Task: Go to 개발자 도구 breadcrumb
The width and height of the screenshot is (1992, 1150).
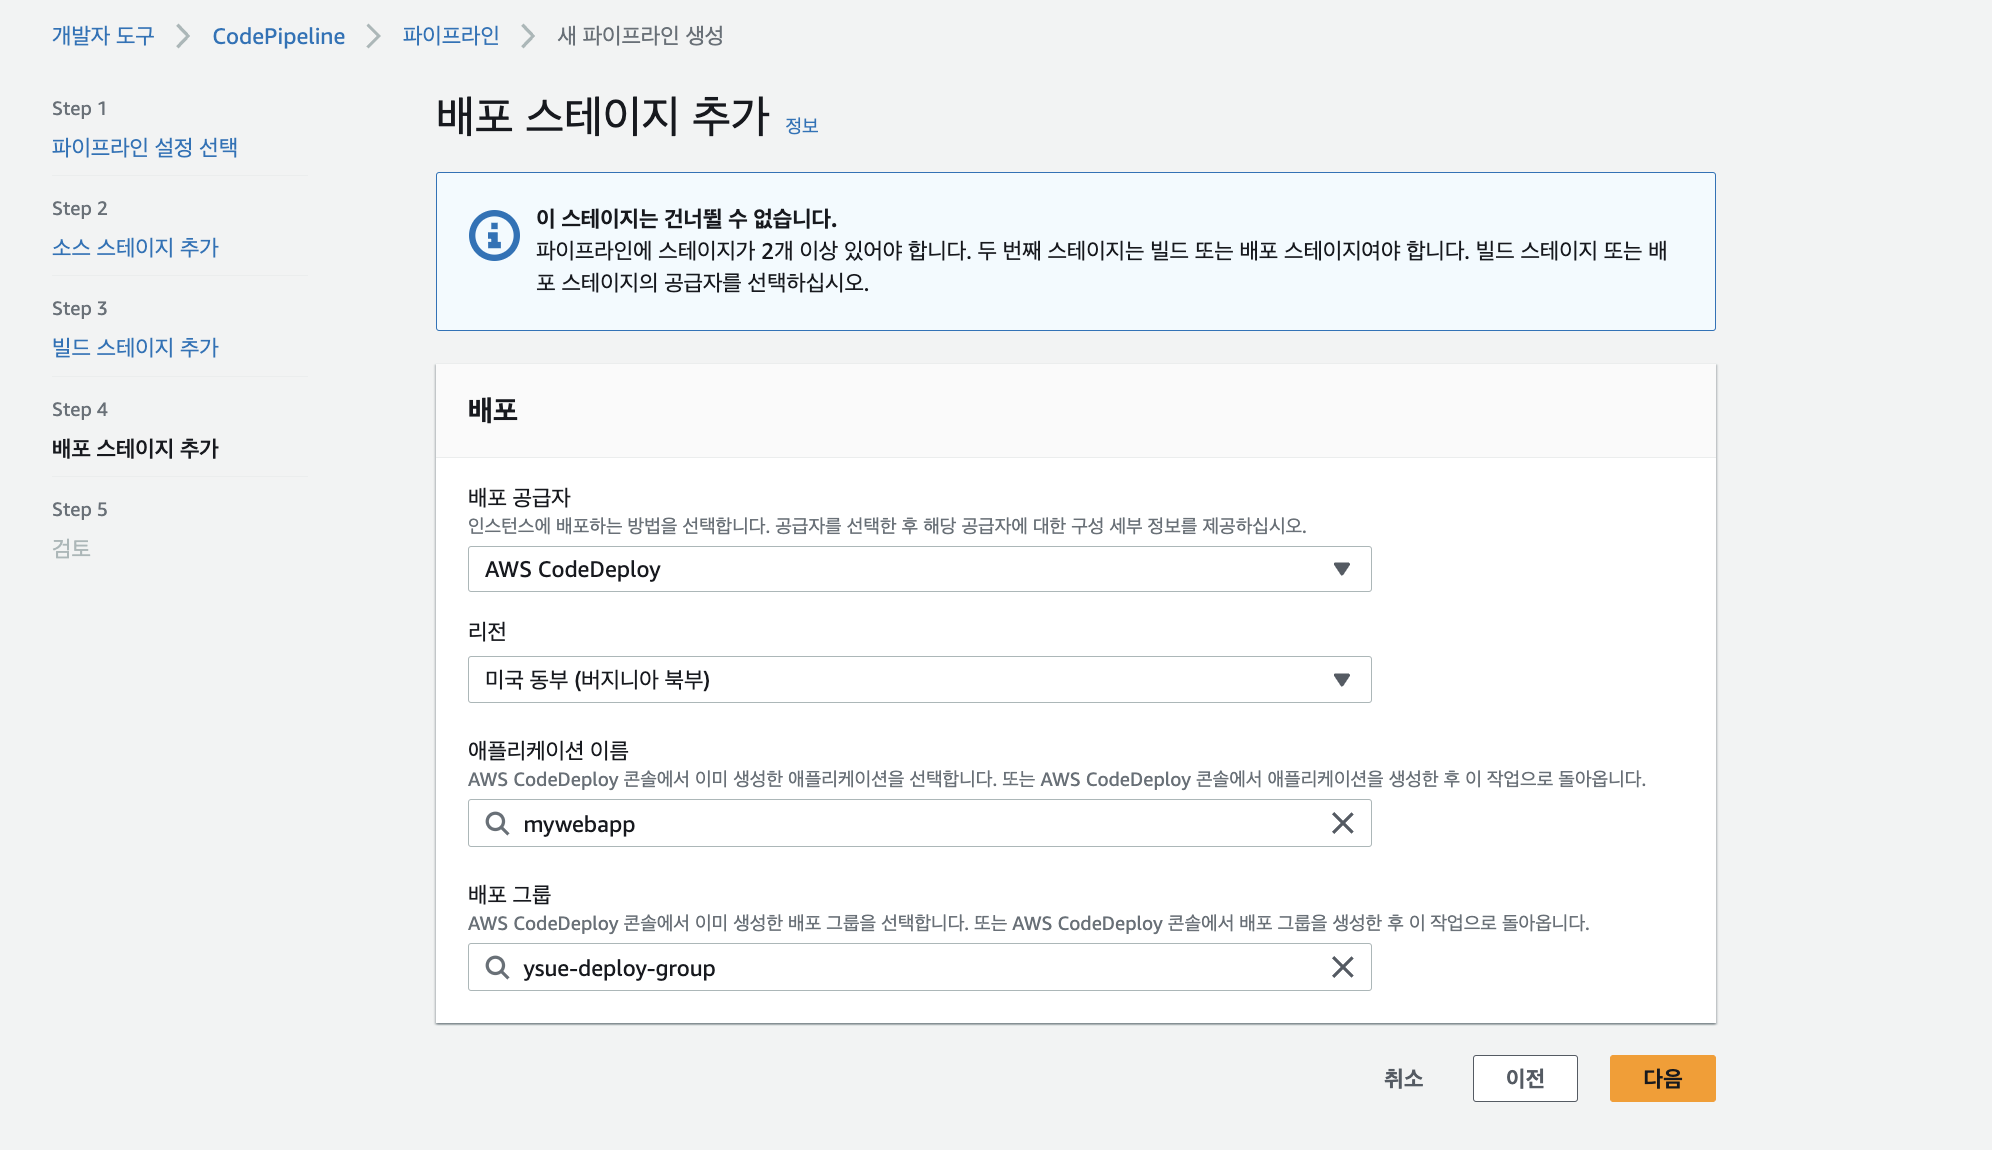Action: [x=103, y=36]
